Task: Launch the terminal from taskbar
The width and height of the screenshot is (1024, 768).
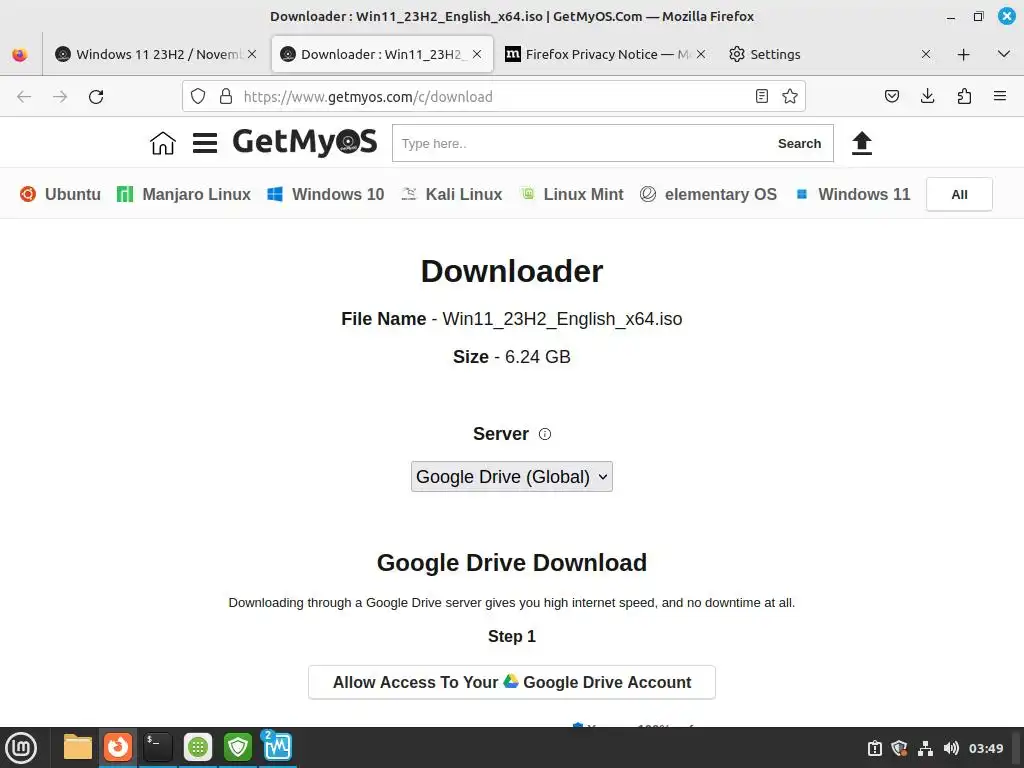Action: coord(158,747)
